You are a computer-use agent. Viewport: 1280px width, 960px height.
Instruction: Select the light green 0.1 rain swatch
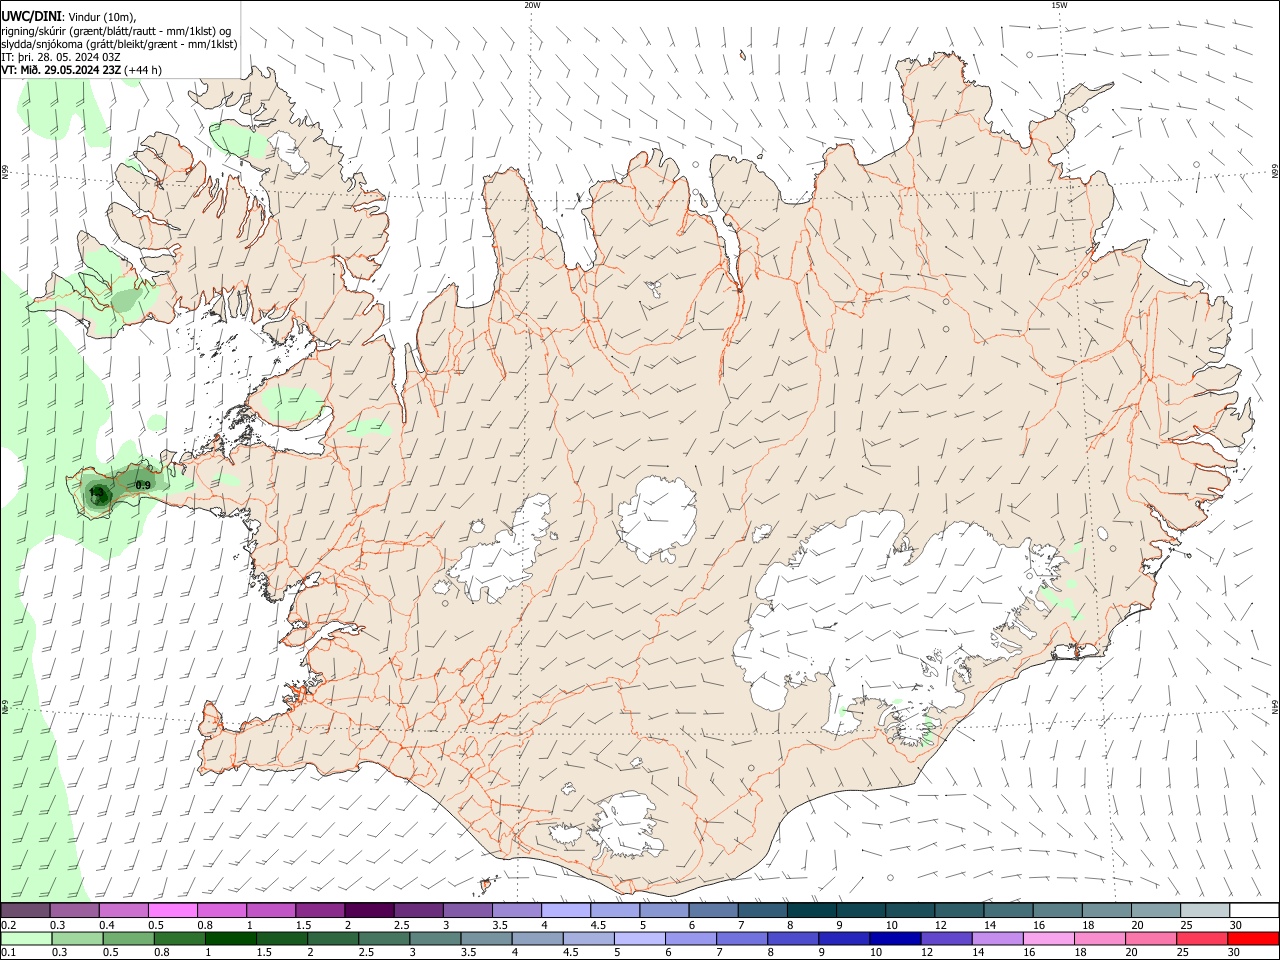[26, 939]
